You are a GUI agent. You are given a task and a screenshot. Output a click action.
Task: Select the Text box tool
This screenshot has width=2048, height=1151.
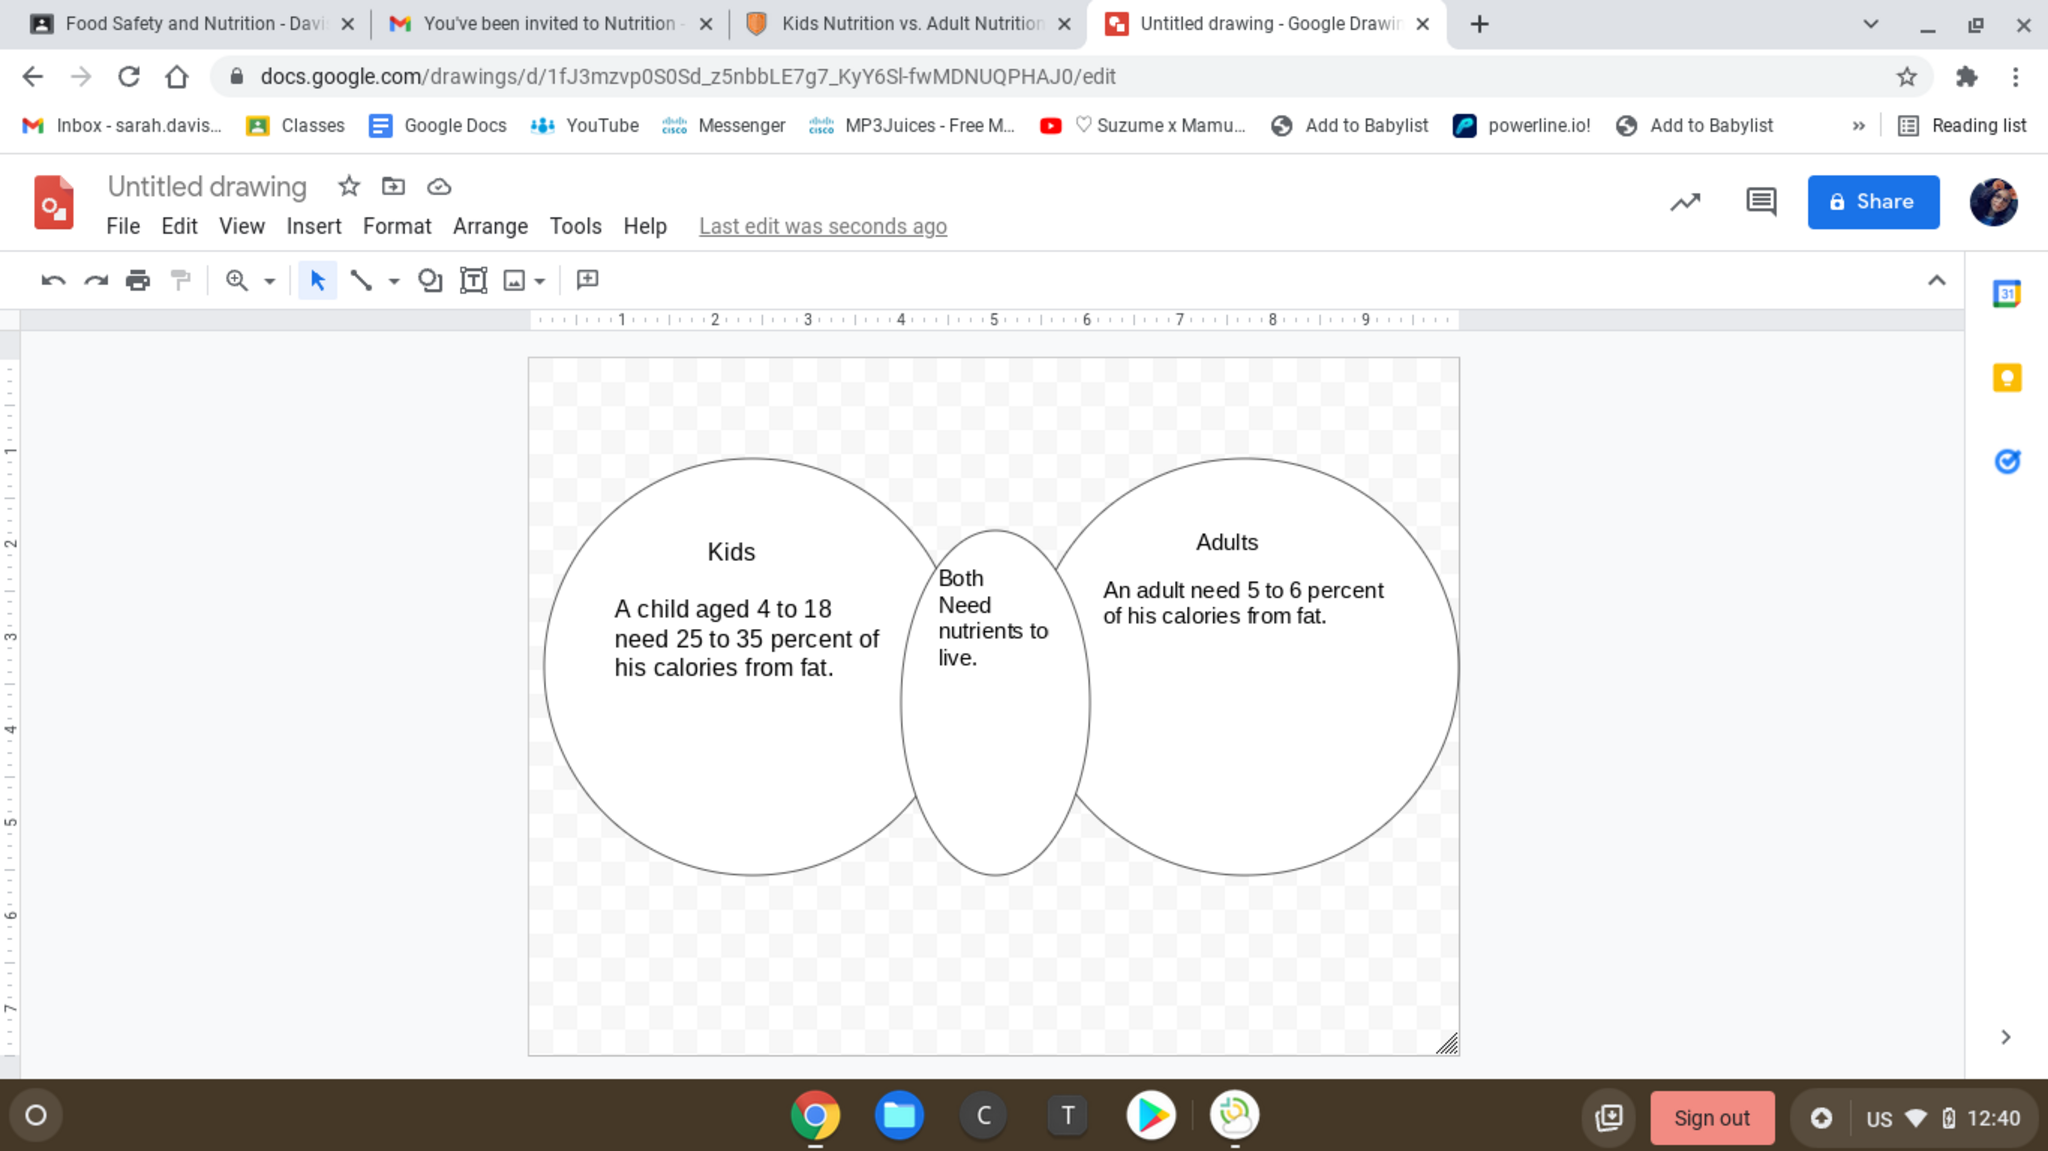(x=473, y=281)
